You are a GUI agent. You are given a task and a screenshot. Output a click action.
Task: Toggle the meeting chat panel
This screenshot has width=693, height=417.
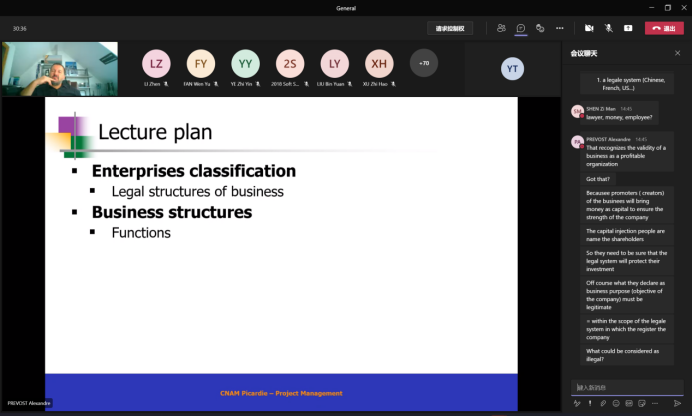point(521,28)
